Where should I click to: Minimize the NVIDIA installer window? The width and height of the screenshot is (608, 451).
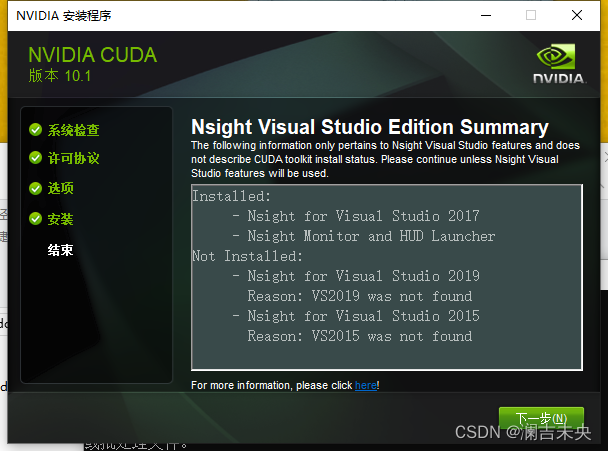(486, 15)
